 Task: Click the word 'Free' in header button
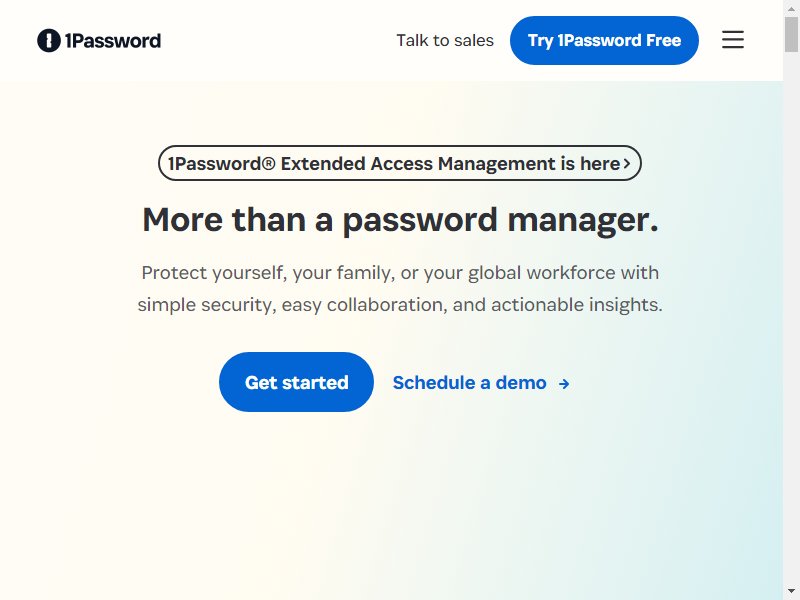pos(663,40)
